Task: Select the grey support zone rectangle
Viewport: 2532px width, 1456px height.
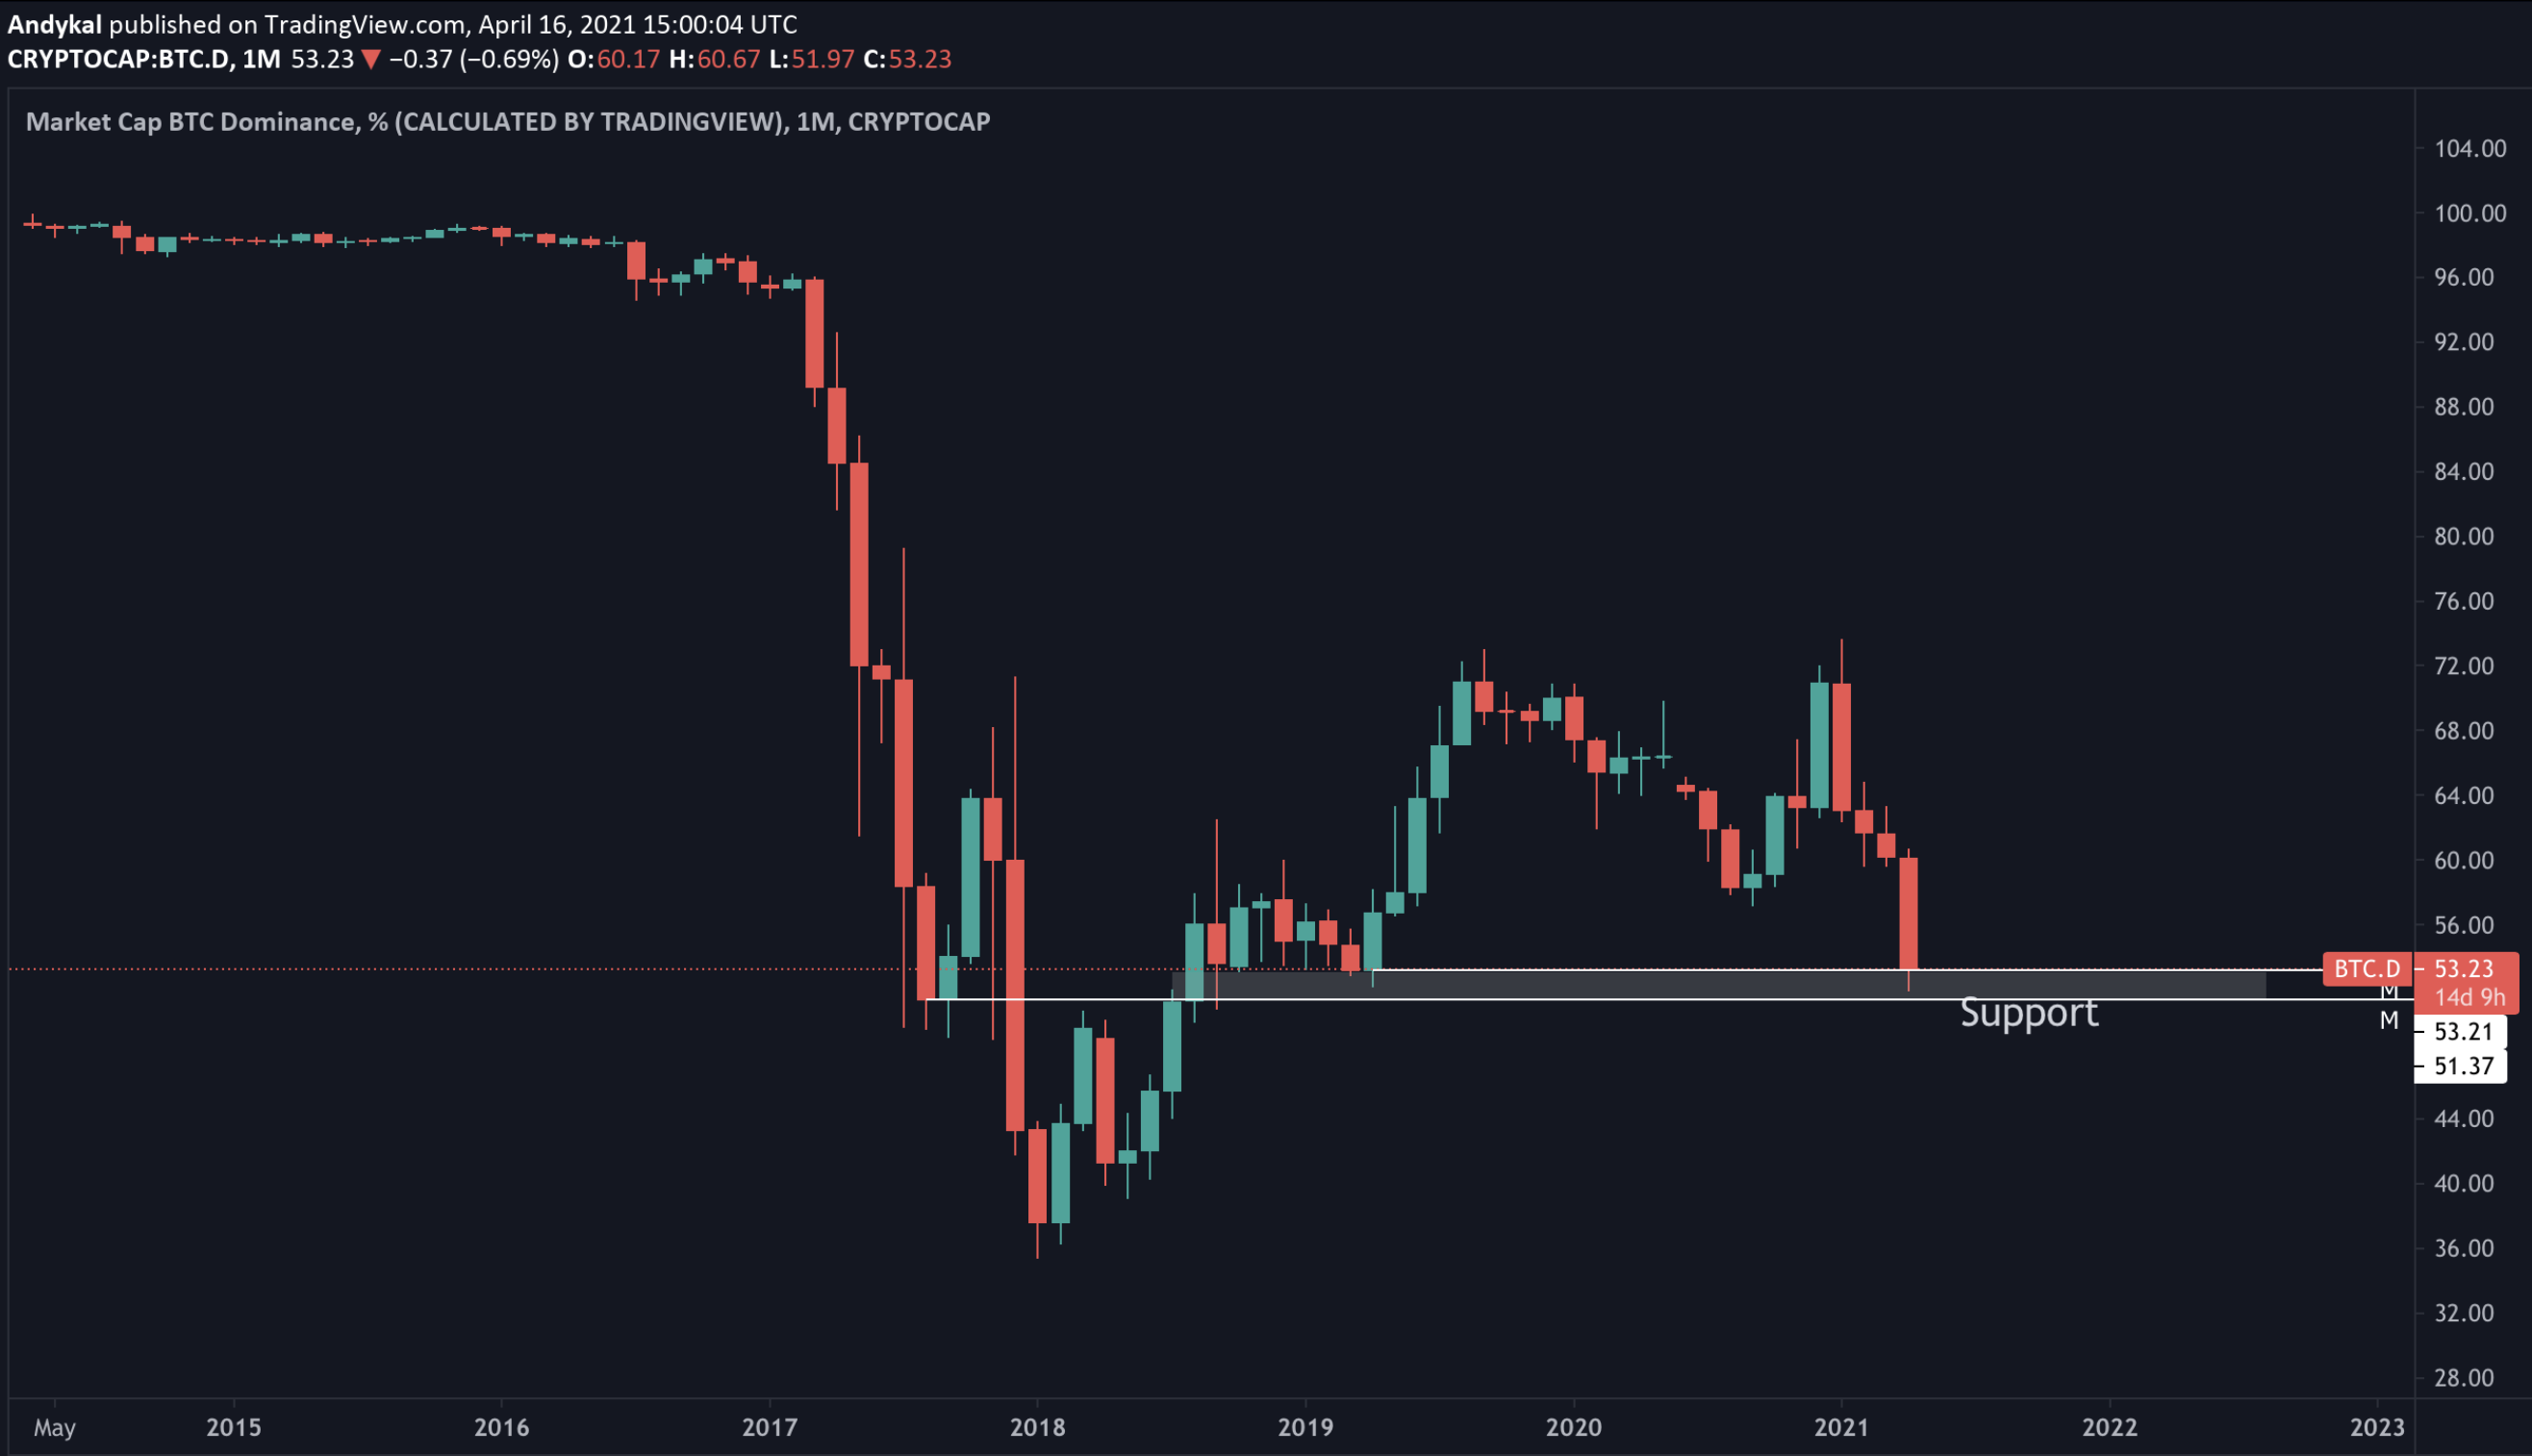Action: pos(1700,984)
